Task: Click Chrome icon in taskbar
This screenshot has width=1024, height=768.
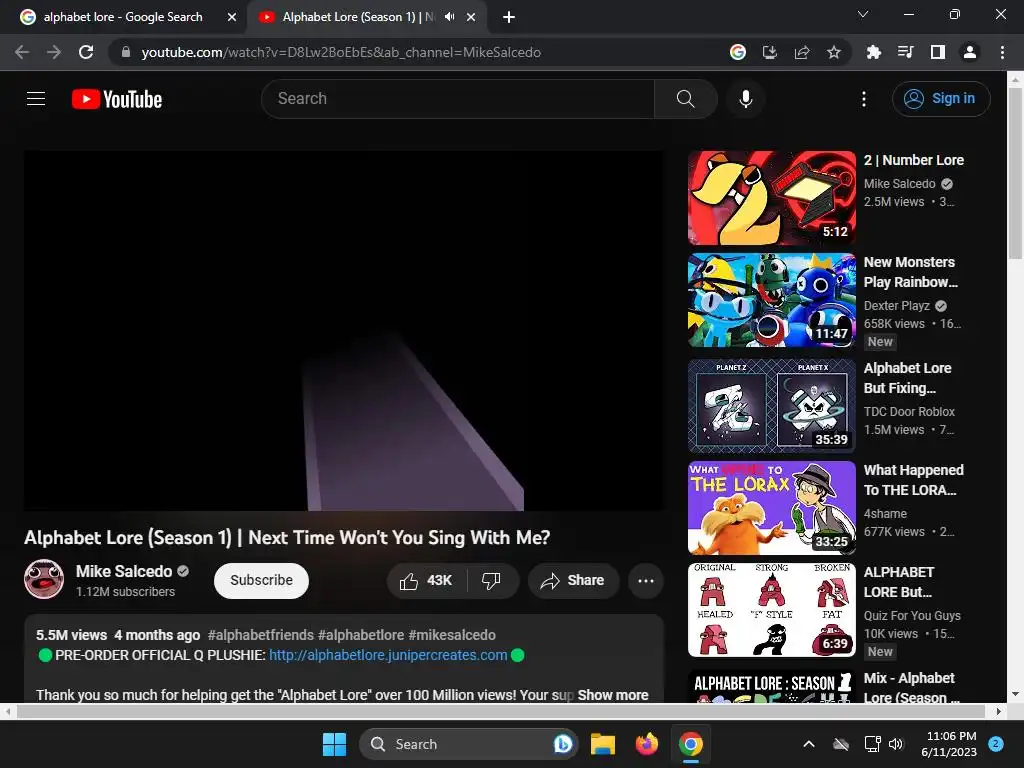Action: tap(690, 744)
